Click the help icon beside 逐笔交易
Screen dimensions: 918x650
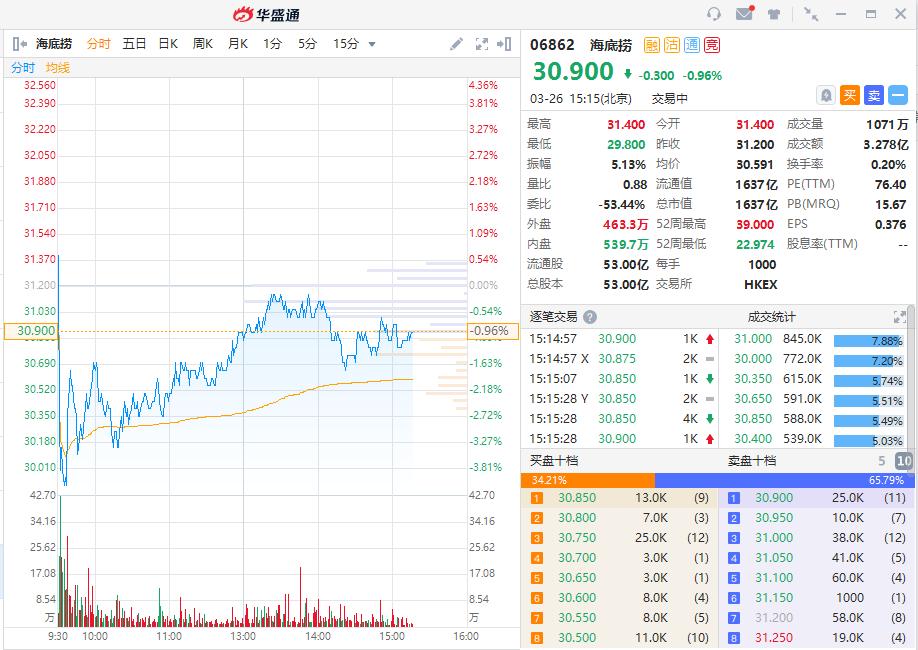tap(590, 317)
